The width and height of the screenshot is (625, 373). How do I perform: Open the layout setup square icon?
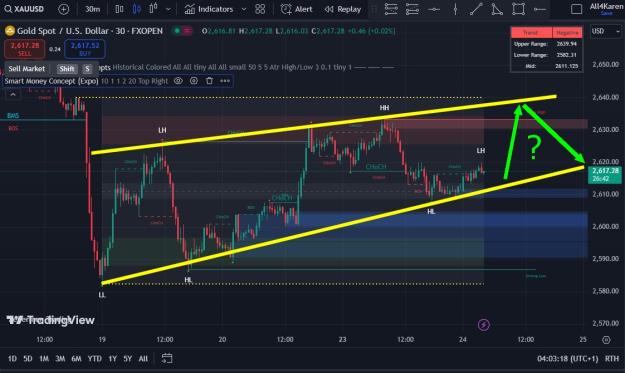tap(576, 9)
